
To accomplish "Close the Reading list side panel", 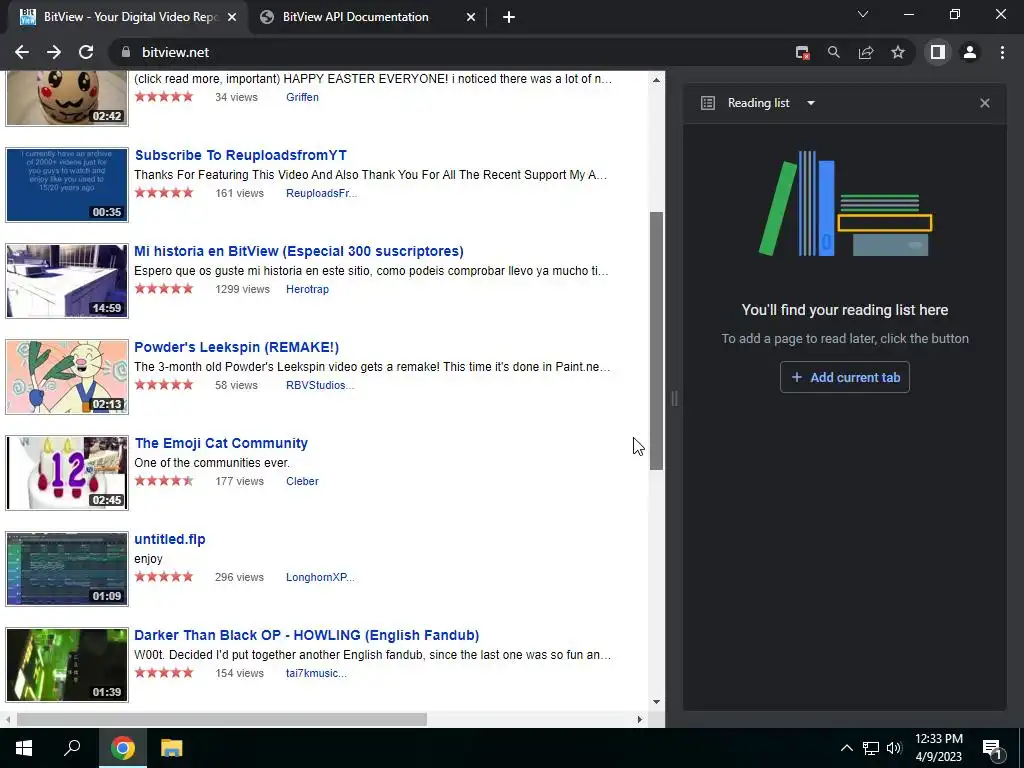I will click(x=985, y=103).
